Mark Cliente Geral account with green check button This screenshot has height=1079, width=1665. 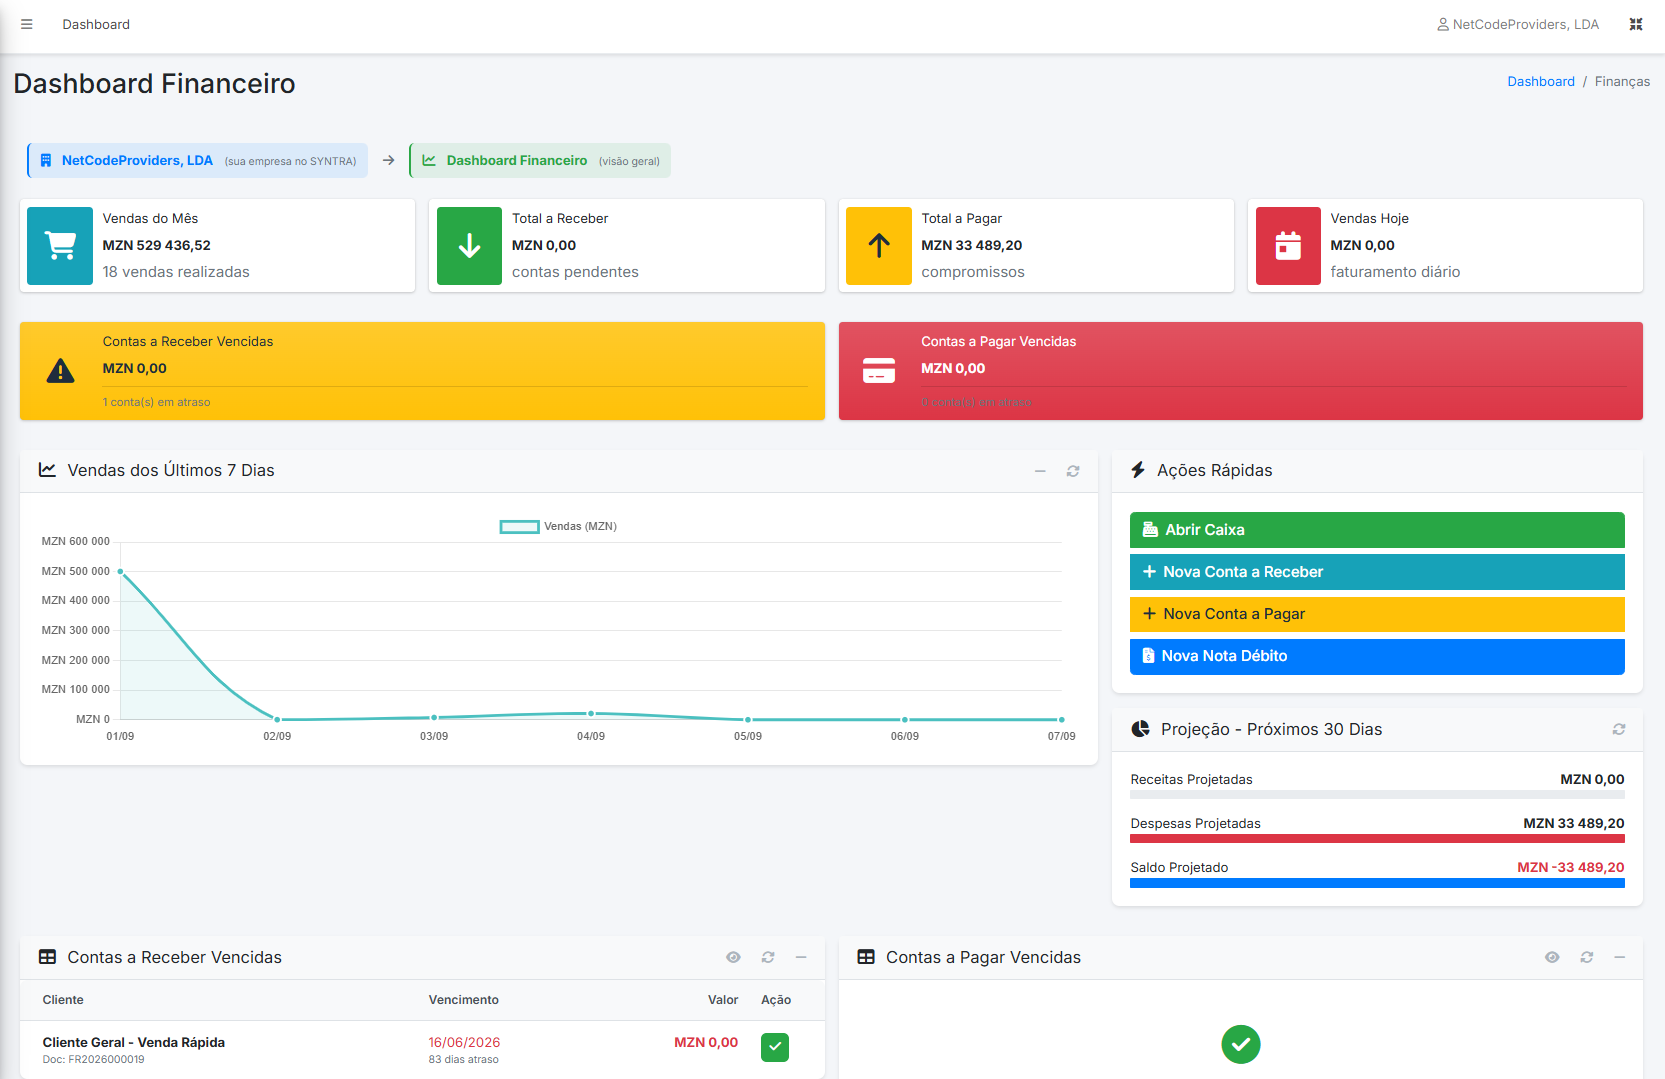tap(775, 1047)
